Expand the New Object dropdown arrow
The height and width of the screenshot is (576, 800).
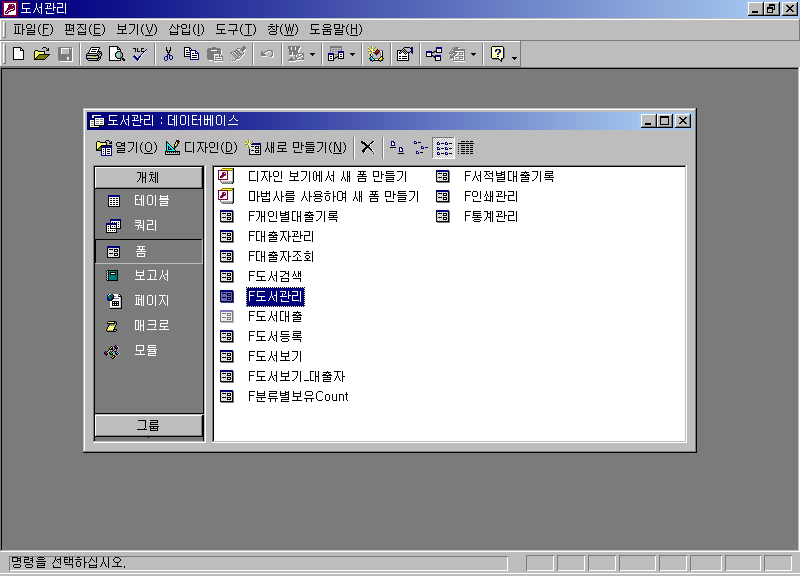pos(473,54)
